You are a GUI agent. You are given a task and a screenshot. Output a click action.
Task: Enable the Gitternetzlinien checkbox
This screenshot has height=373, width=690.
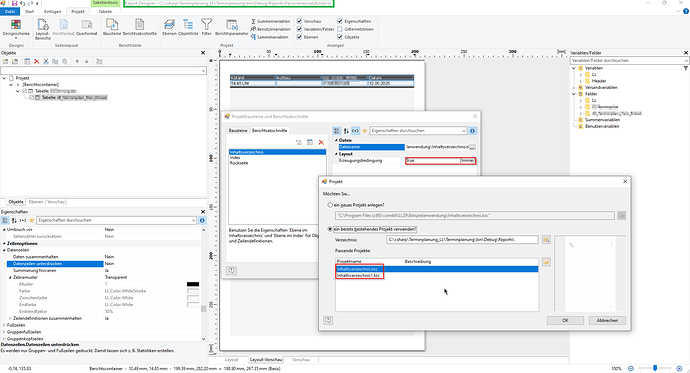click(340, 29)
